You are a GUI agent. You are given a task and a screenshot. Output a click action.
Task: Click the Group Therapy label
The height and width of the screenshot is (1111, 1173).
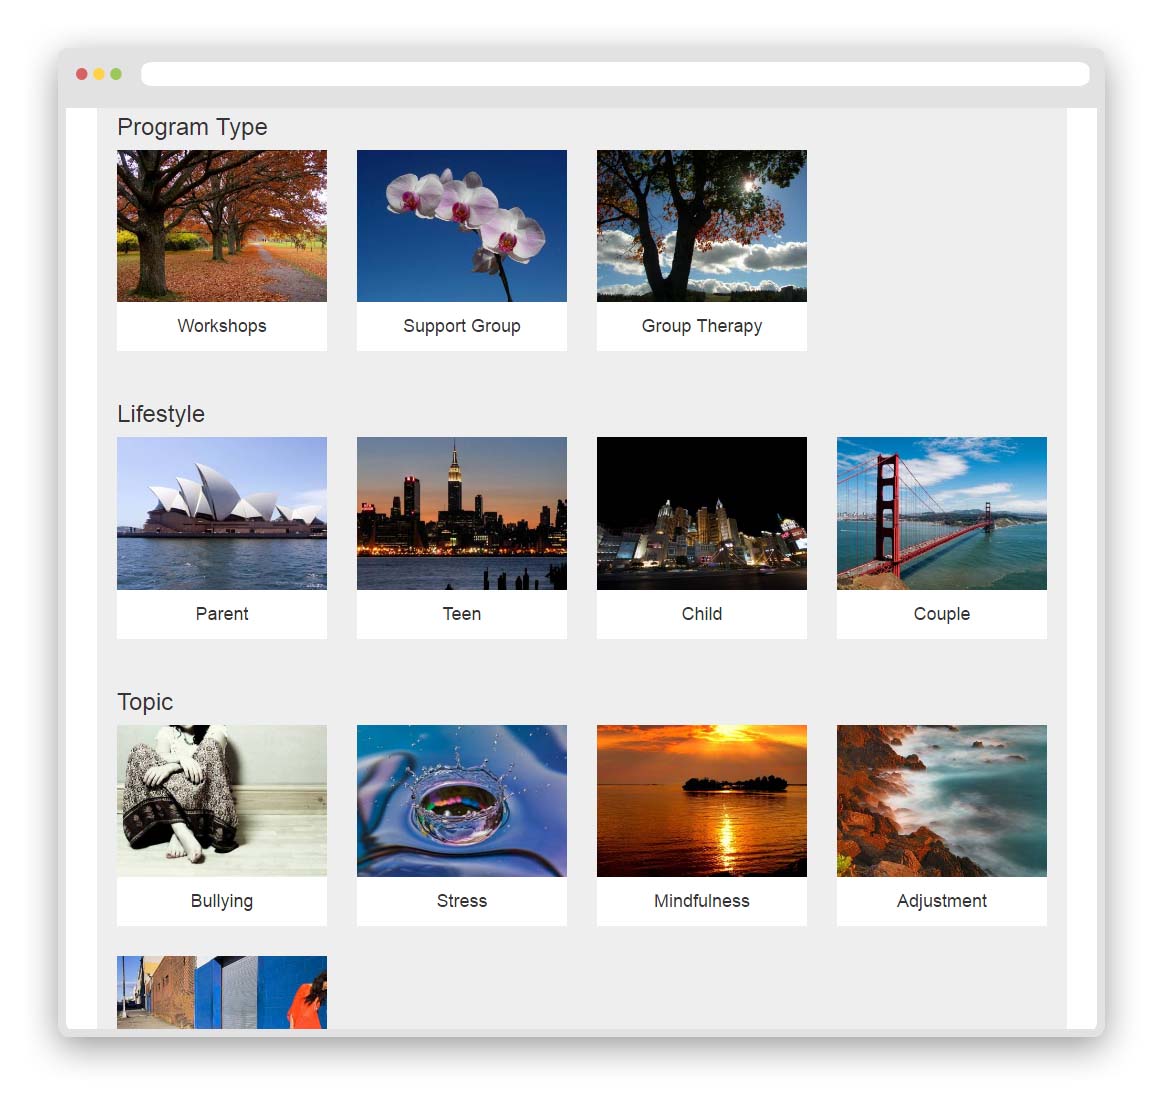(702, 326)
